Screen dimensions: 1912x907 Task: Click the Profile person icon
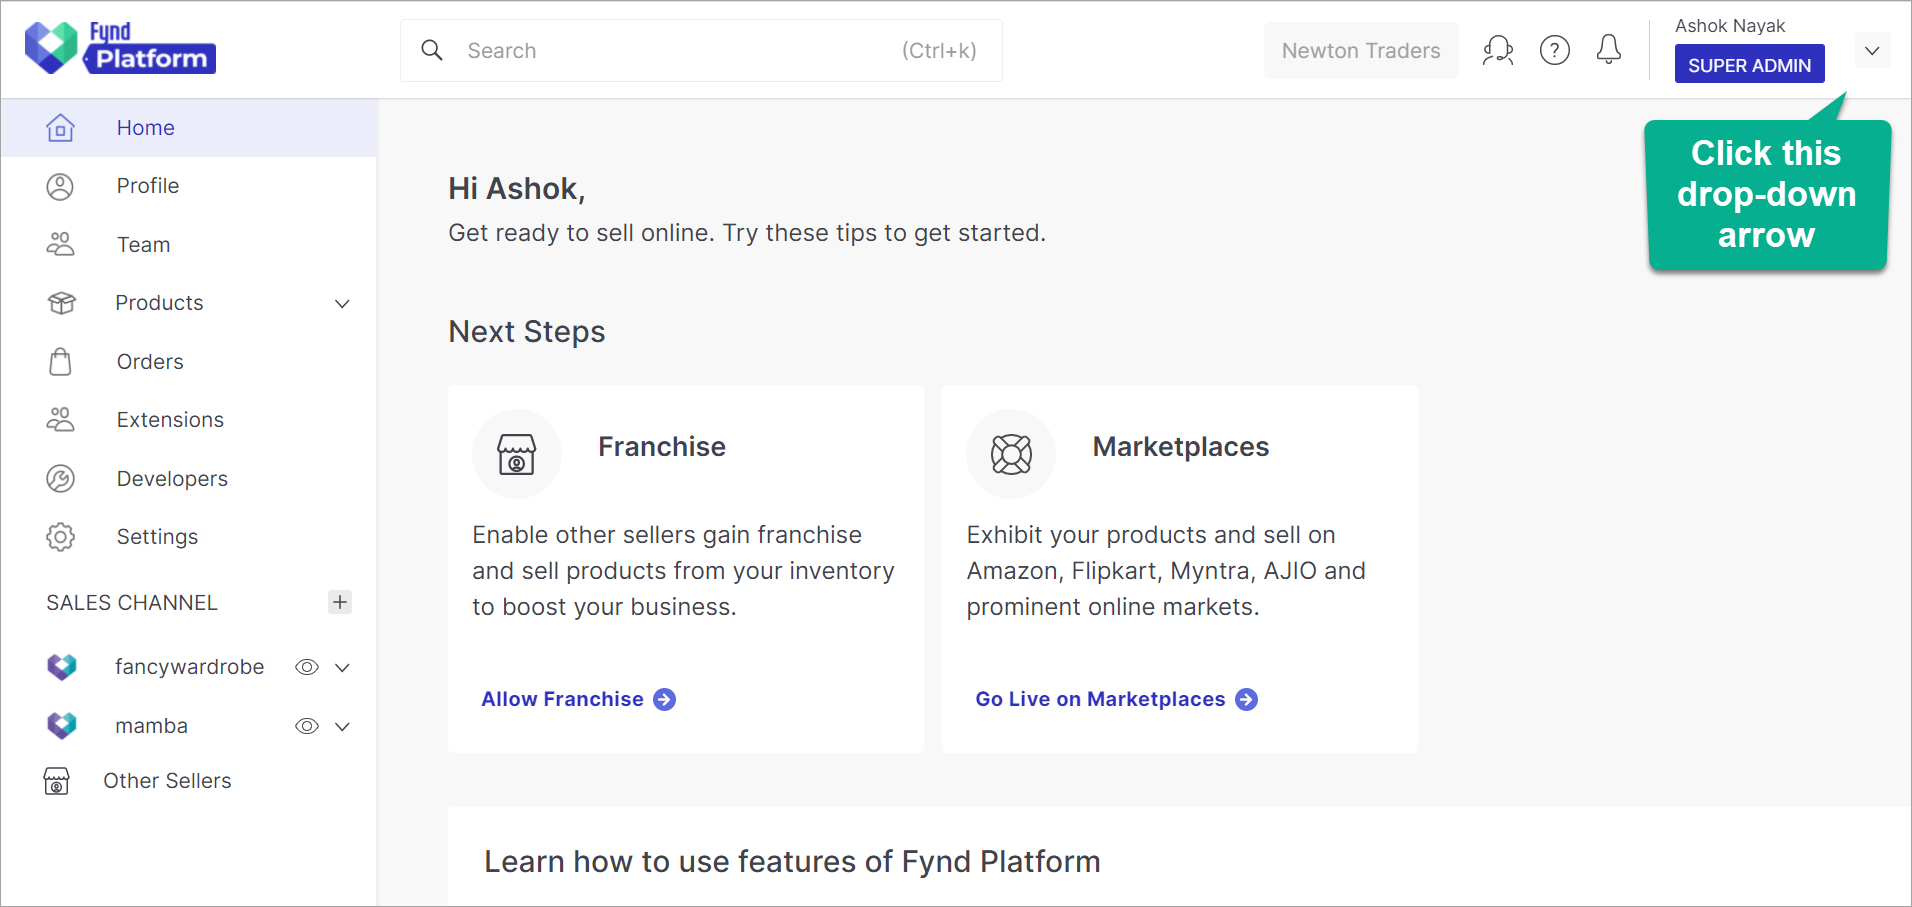coord(60,186)
